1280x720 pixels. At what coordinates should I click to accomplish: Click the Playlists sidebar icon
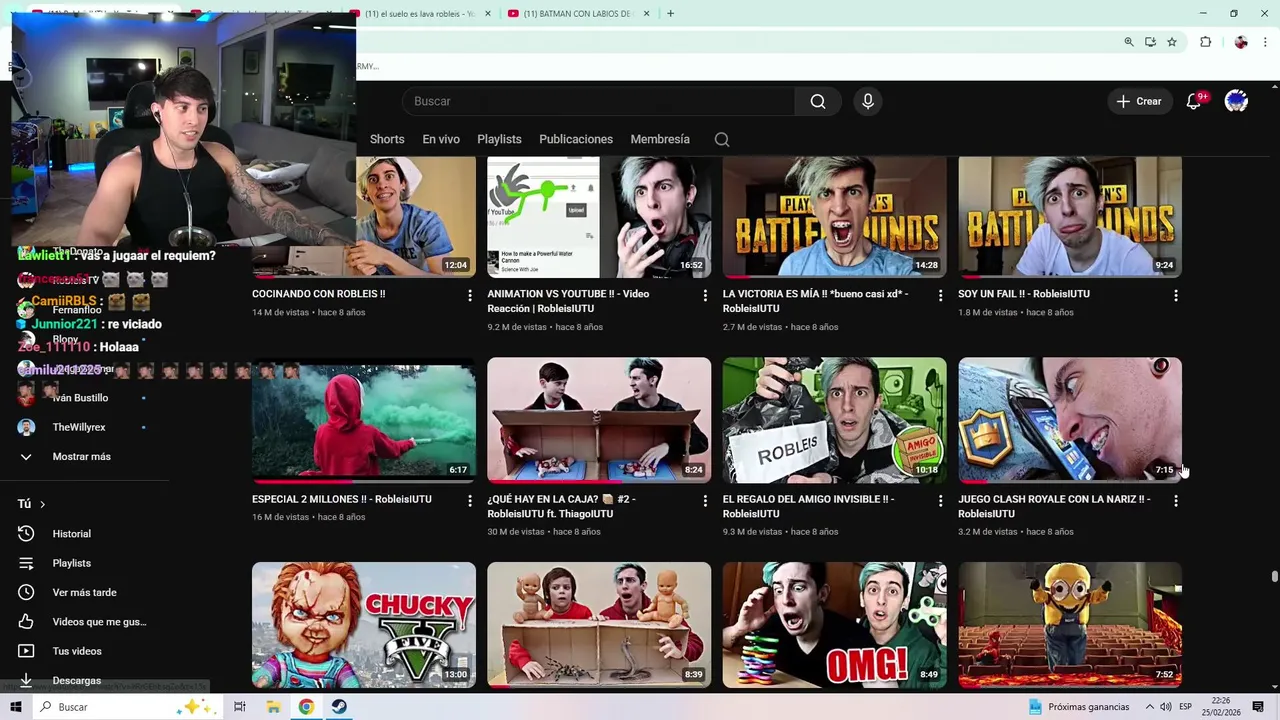coord(26,563)
